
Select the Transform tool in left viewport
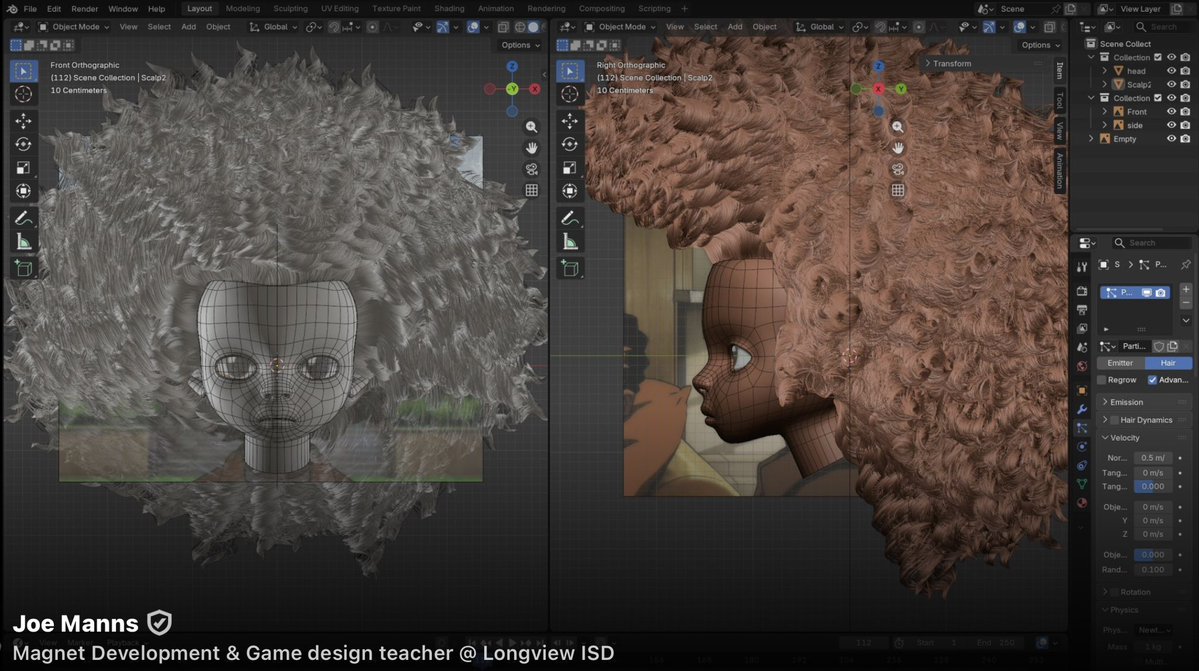(23, 190)
